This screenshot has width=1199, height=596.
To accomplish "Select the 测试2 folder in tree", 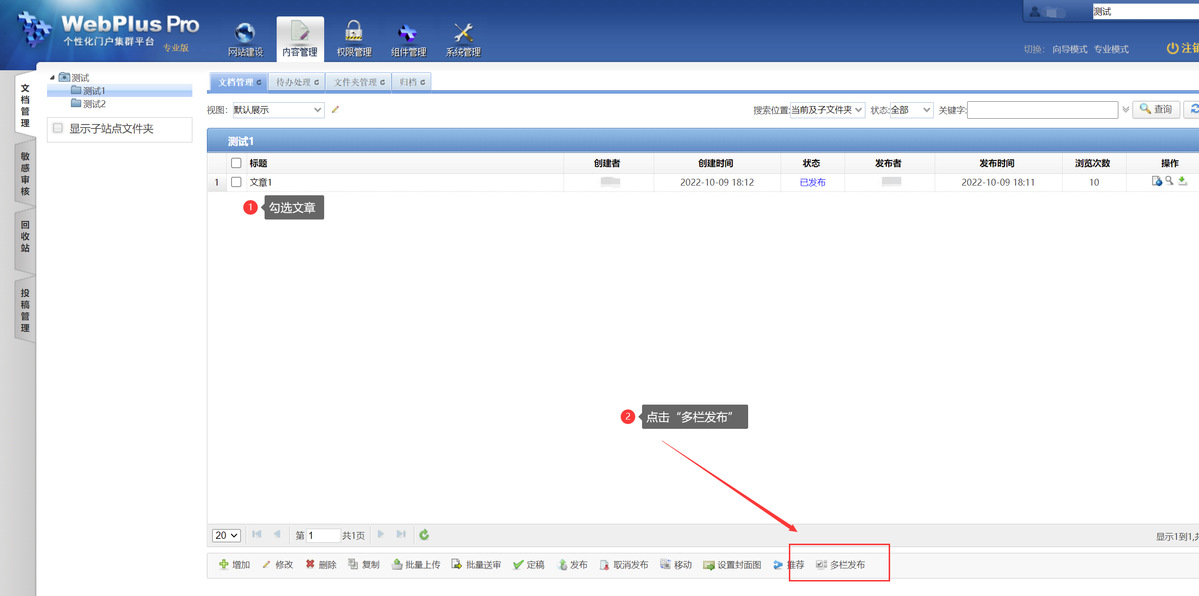I will (x=93, y=104).
